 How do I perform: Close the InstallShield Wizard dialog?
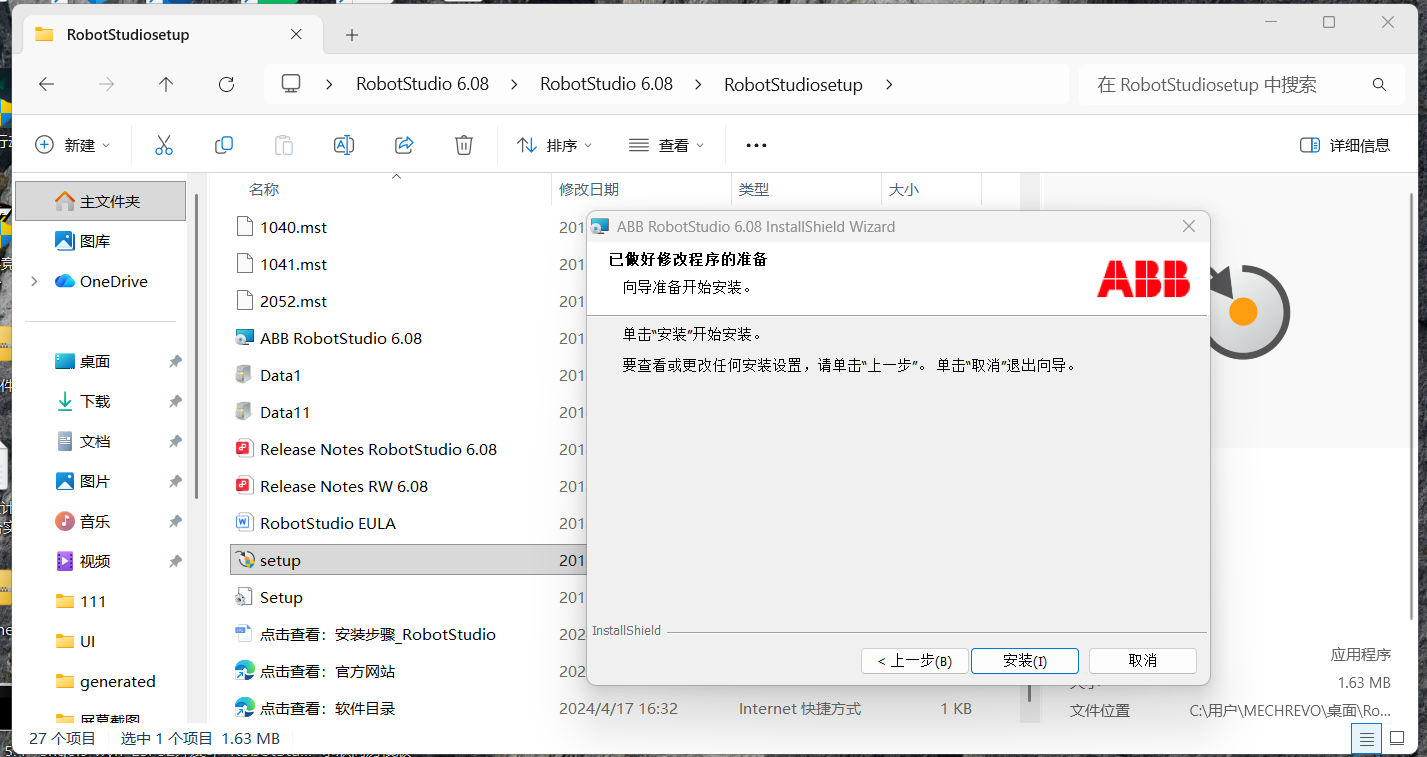(1188, 226)
